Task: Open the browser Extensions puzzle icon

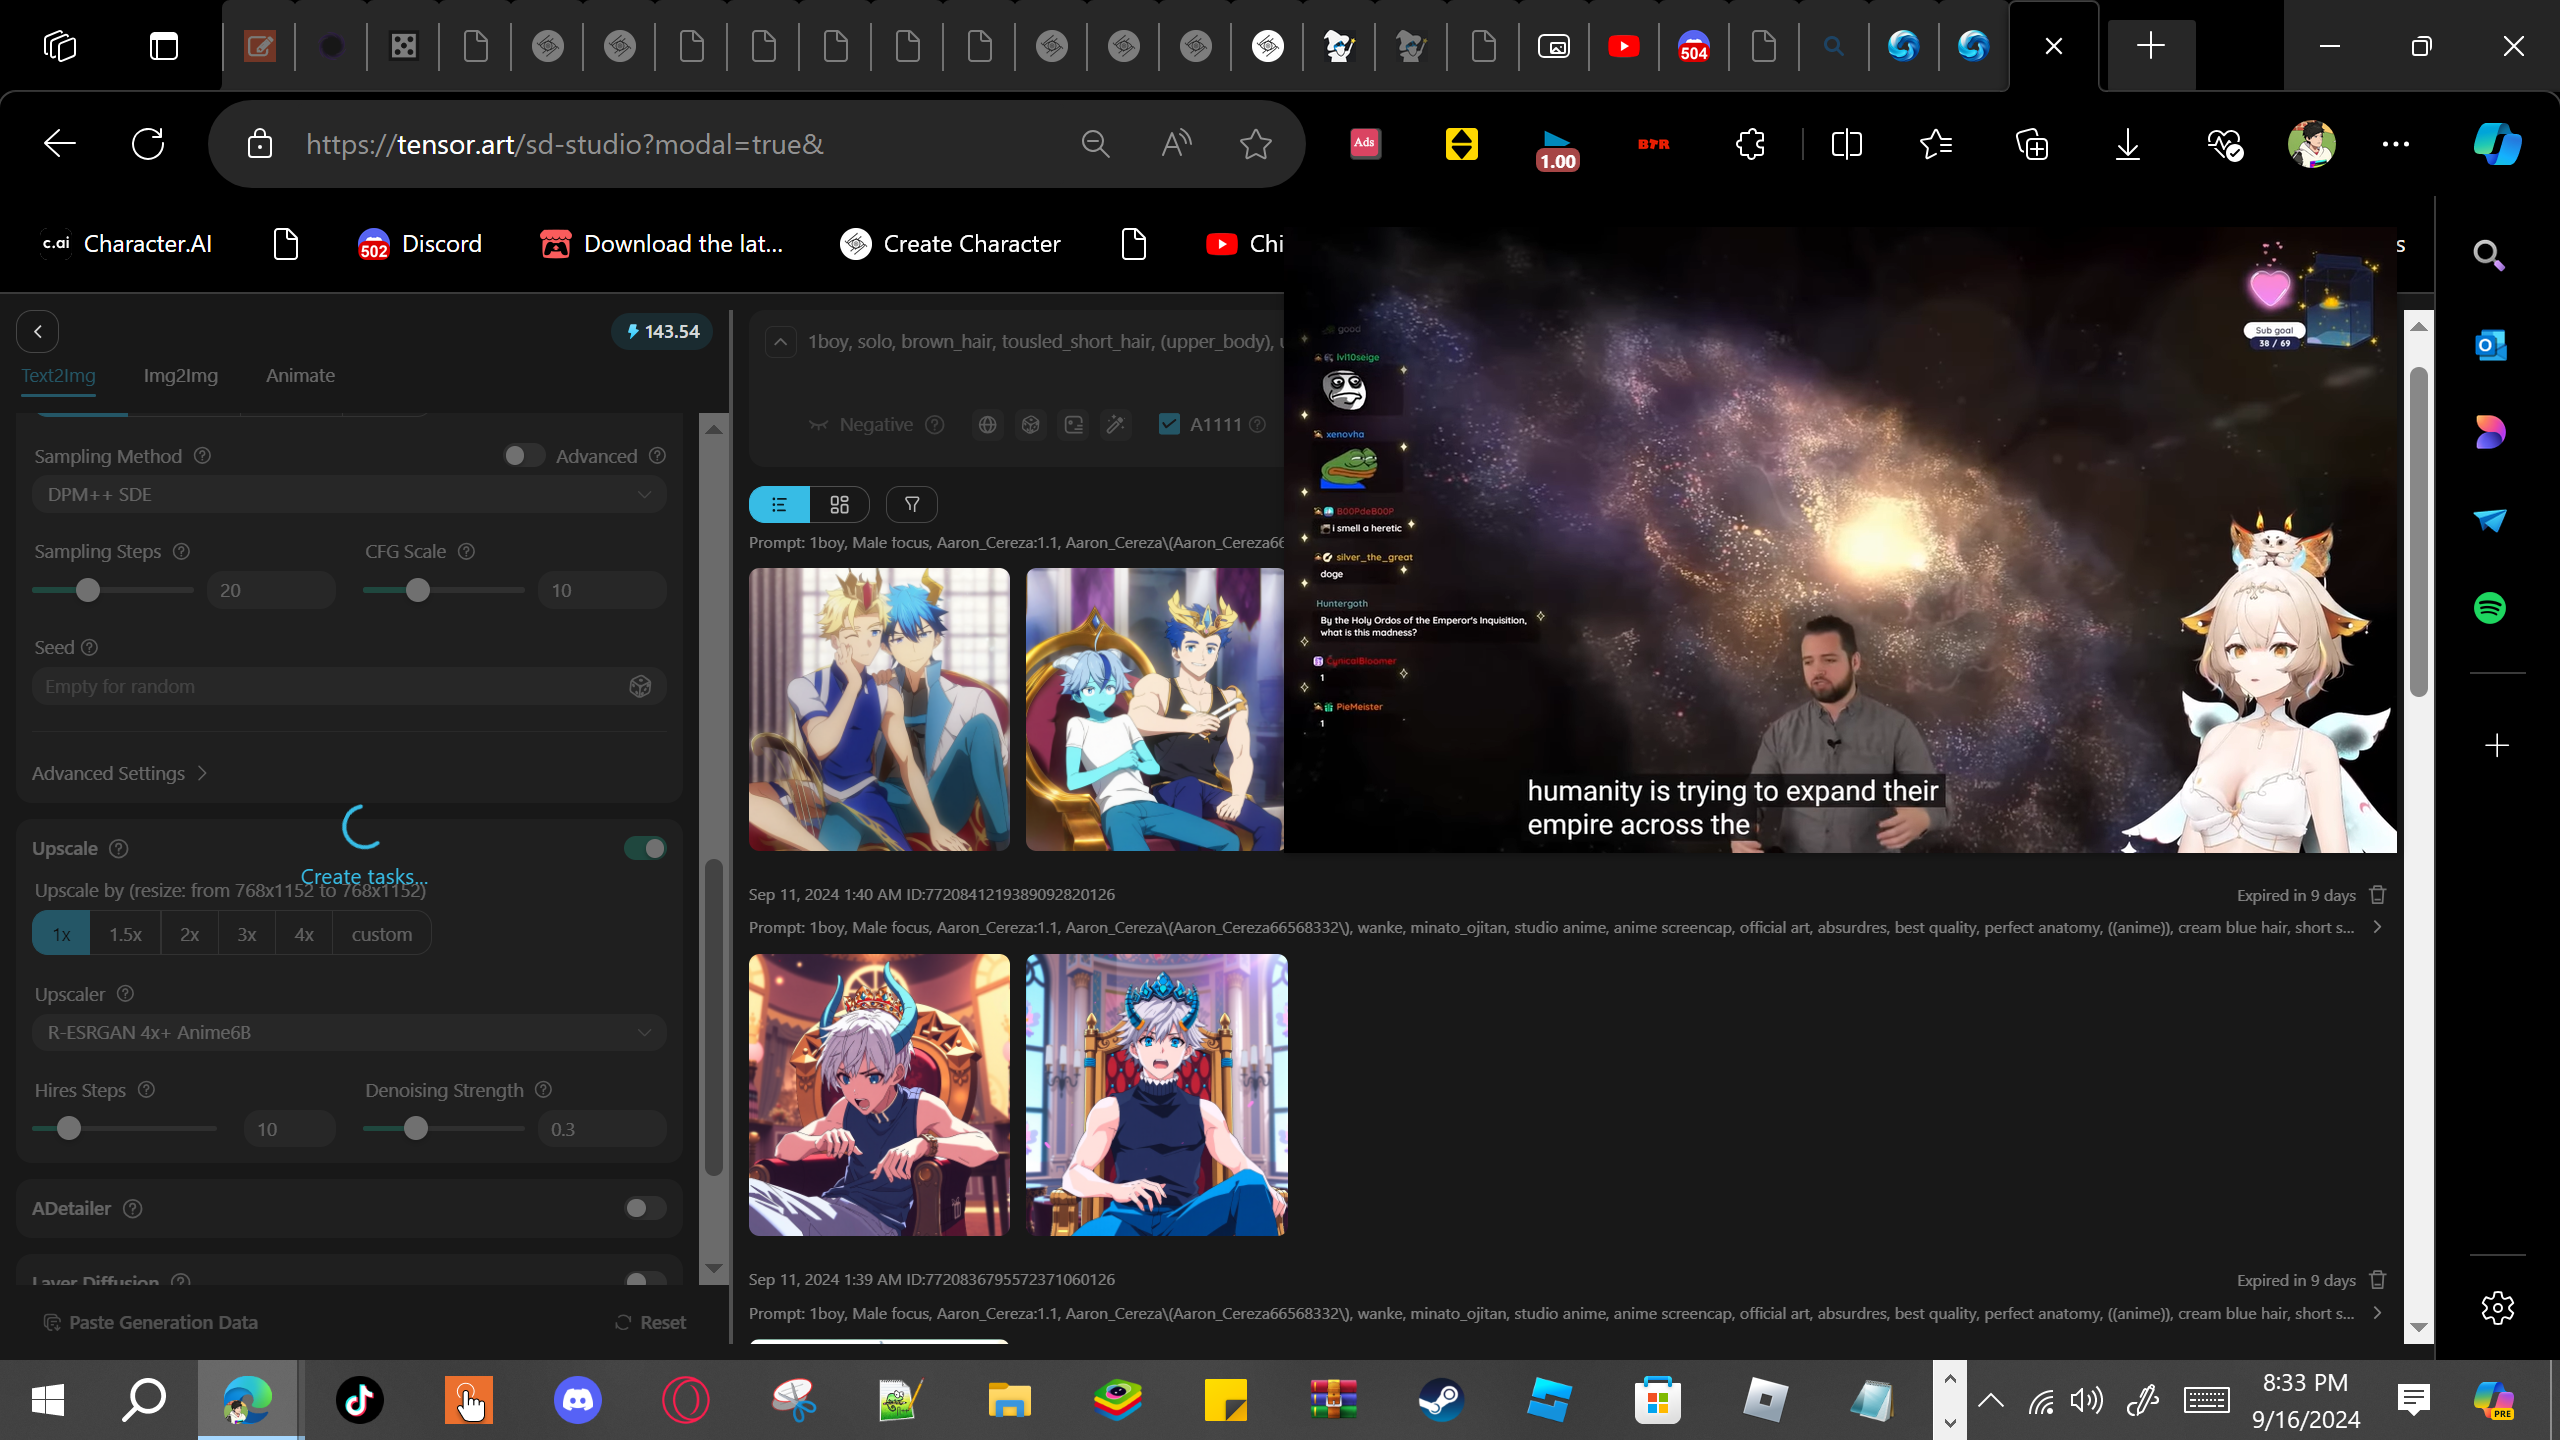Action: click(x=1750, y=144)
